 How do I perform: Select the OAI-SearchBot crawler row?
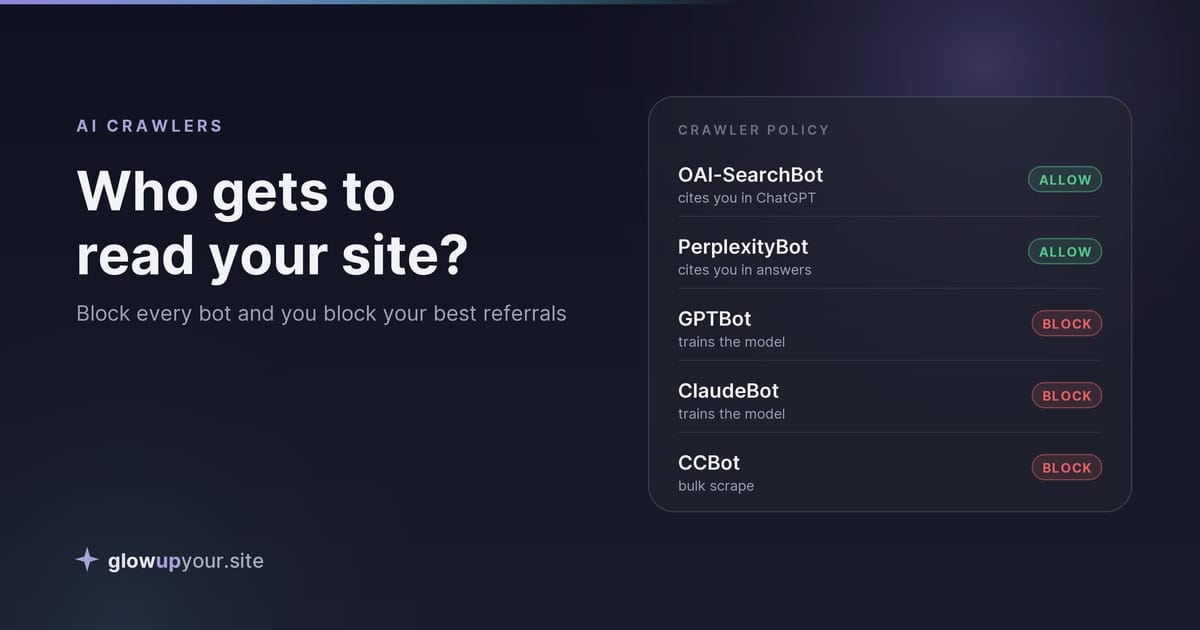tap(890, 185)
